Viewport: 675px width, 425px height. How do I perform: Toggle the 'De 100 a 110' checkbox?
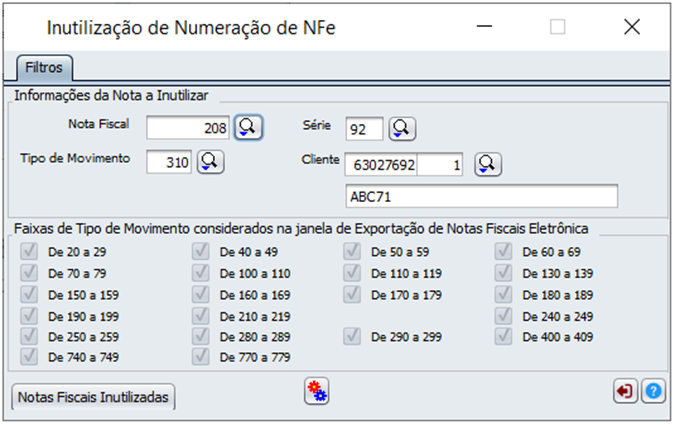(x=199, y=273)
